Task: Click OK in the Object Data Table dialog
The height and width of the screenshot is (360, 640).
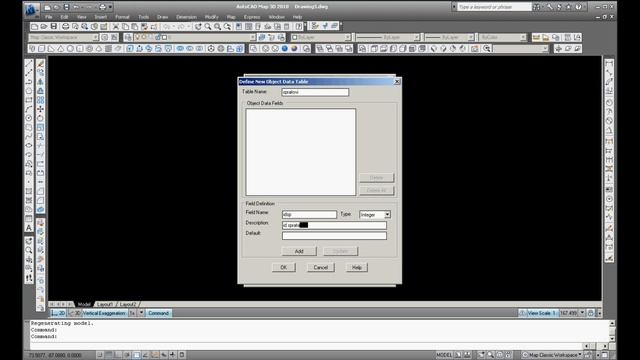Action: [x=284, y=267]
